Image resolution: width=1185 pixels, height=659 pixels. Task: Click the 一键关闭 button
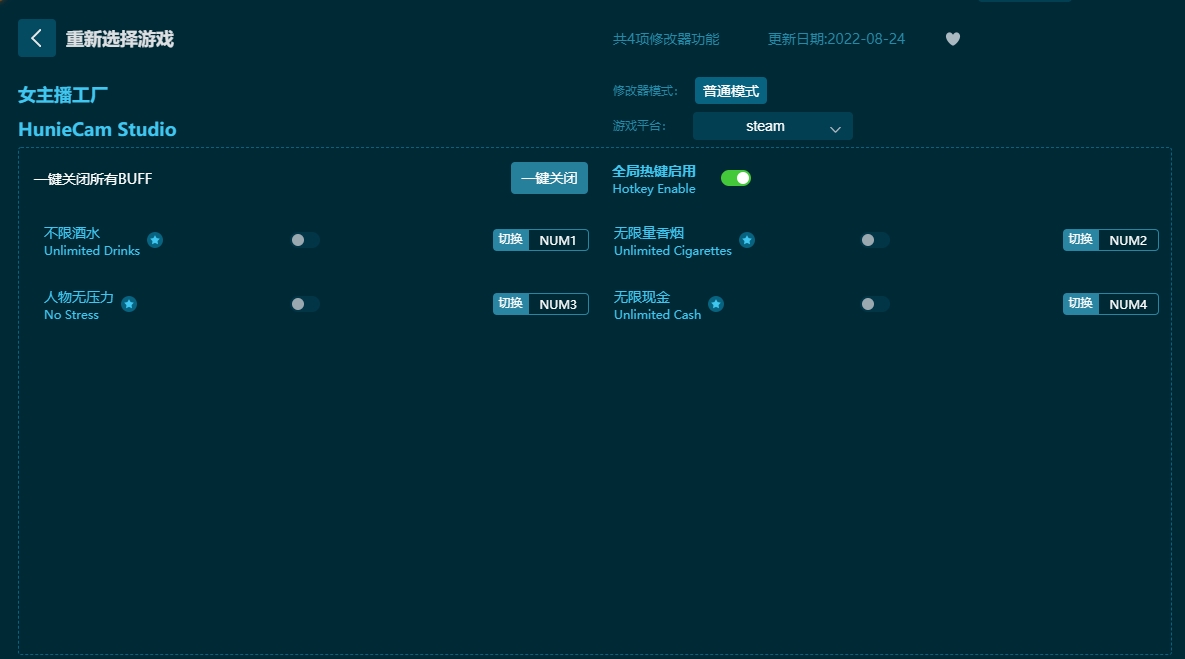click(x=549, y=178)
